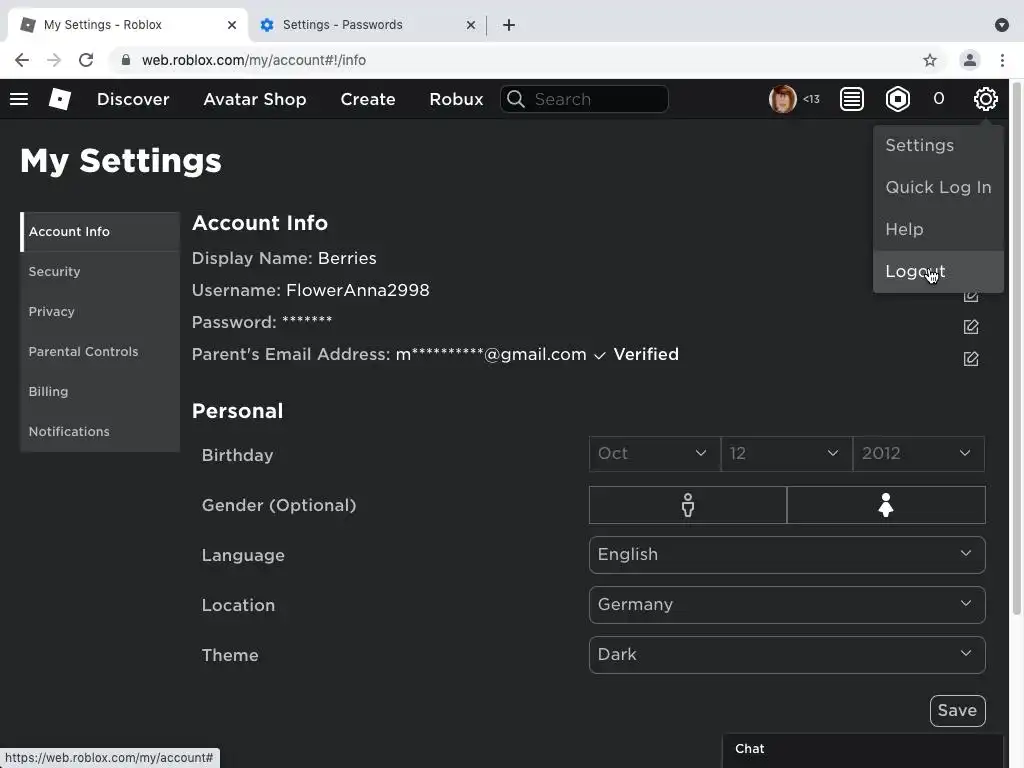Open the Chat panel bar
Image resolution: width=1024 pixels, height=768 pixels.
click(863, 750)
